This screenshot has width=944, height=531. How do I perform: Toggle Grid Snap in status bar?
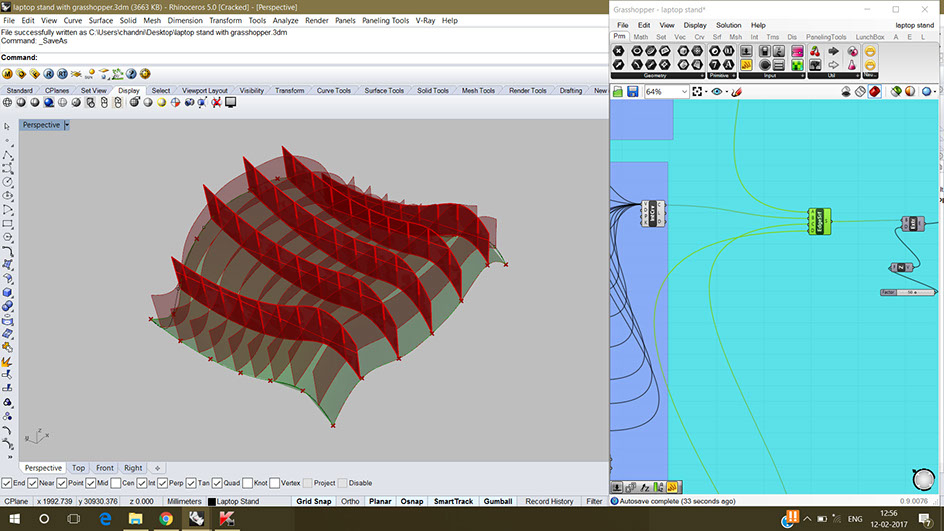(314, 501)
